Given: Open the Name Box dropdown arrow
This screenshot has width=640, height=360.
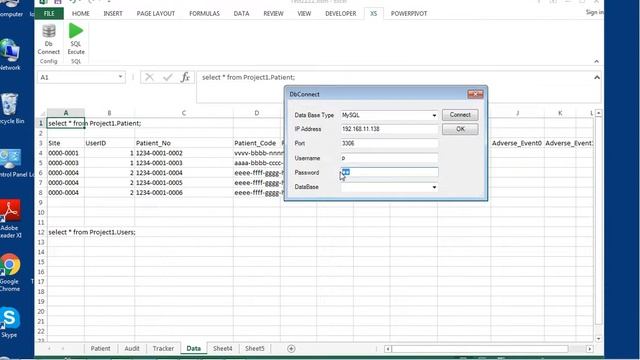Looking at the screenshot, I should [120, 77].
